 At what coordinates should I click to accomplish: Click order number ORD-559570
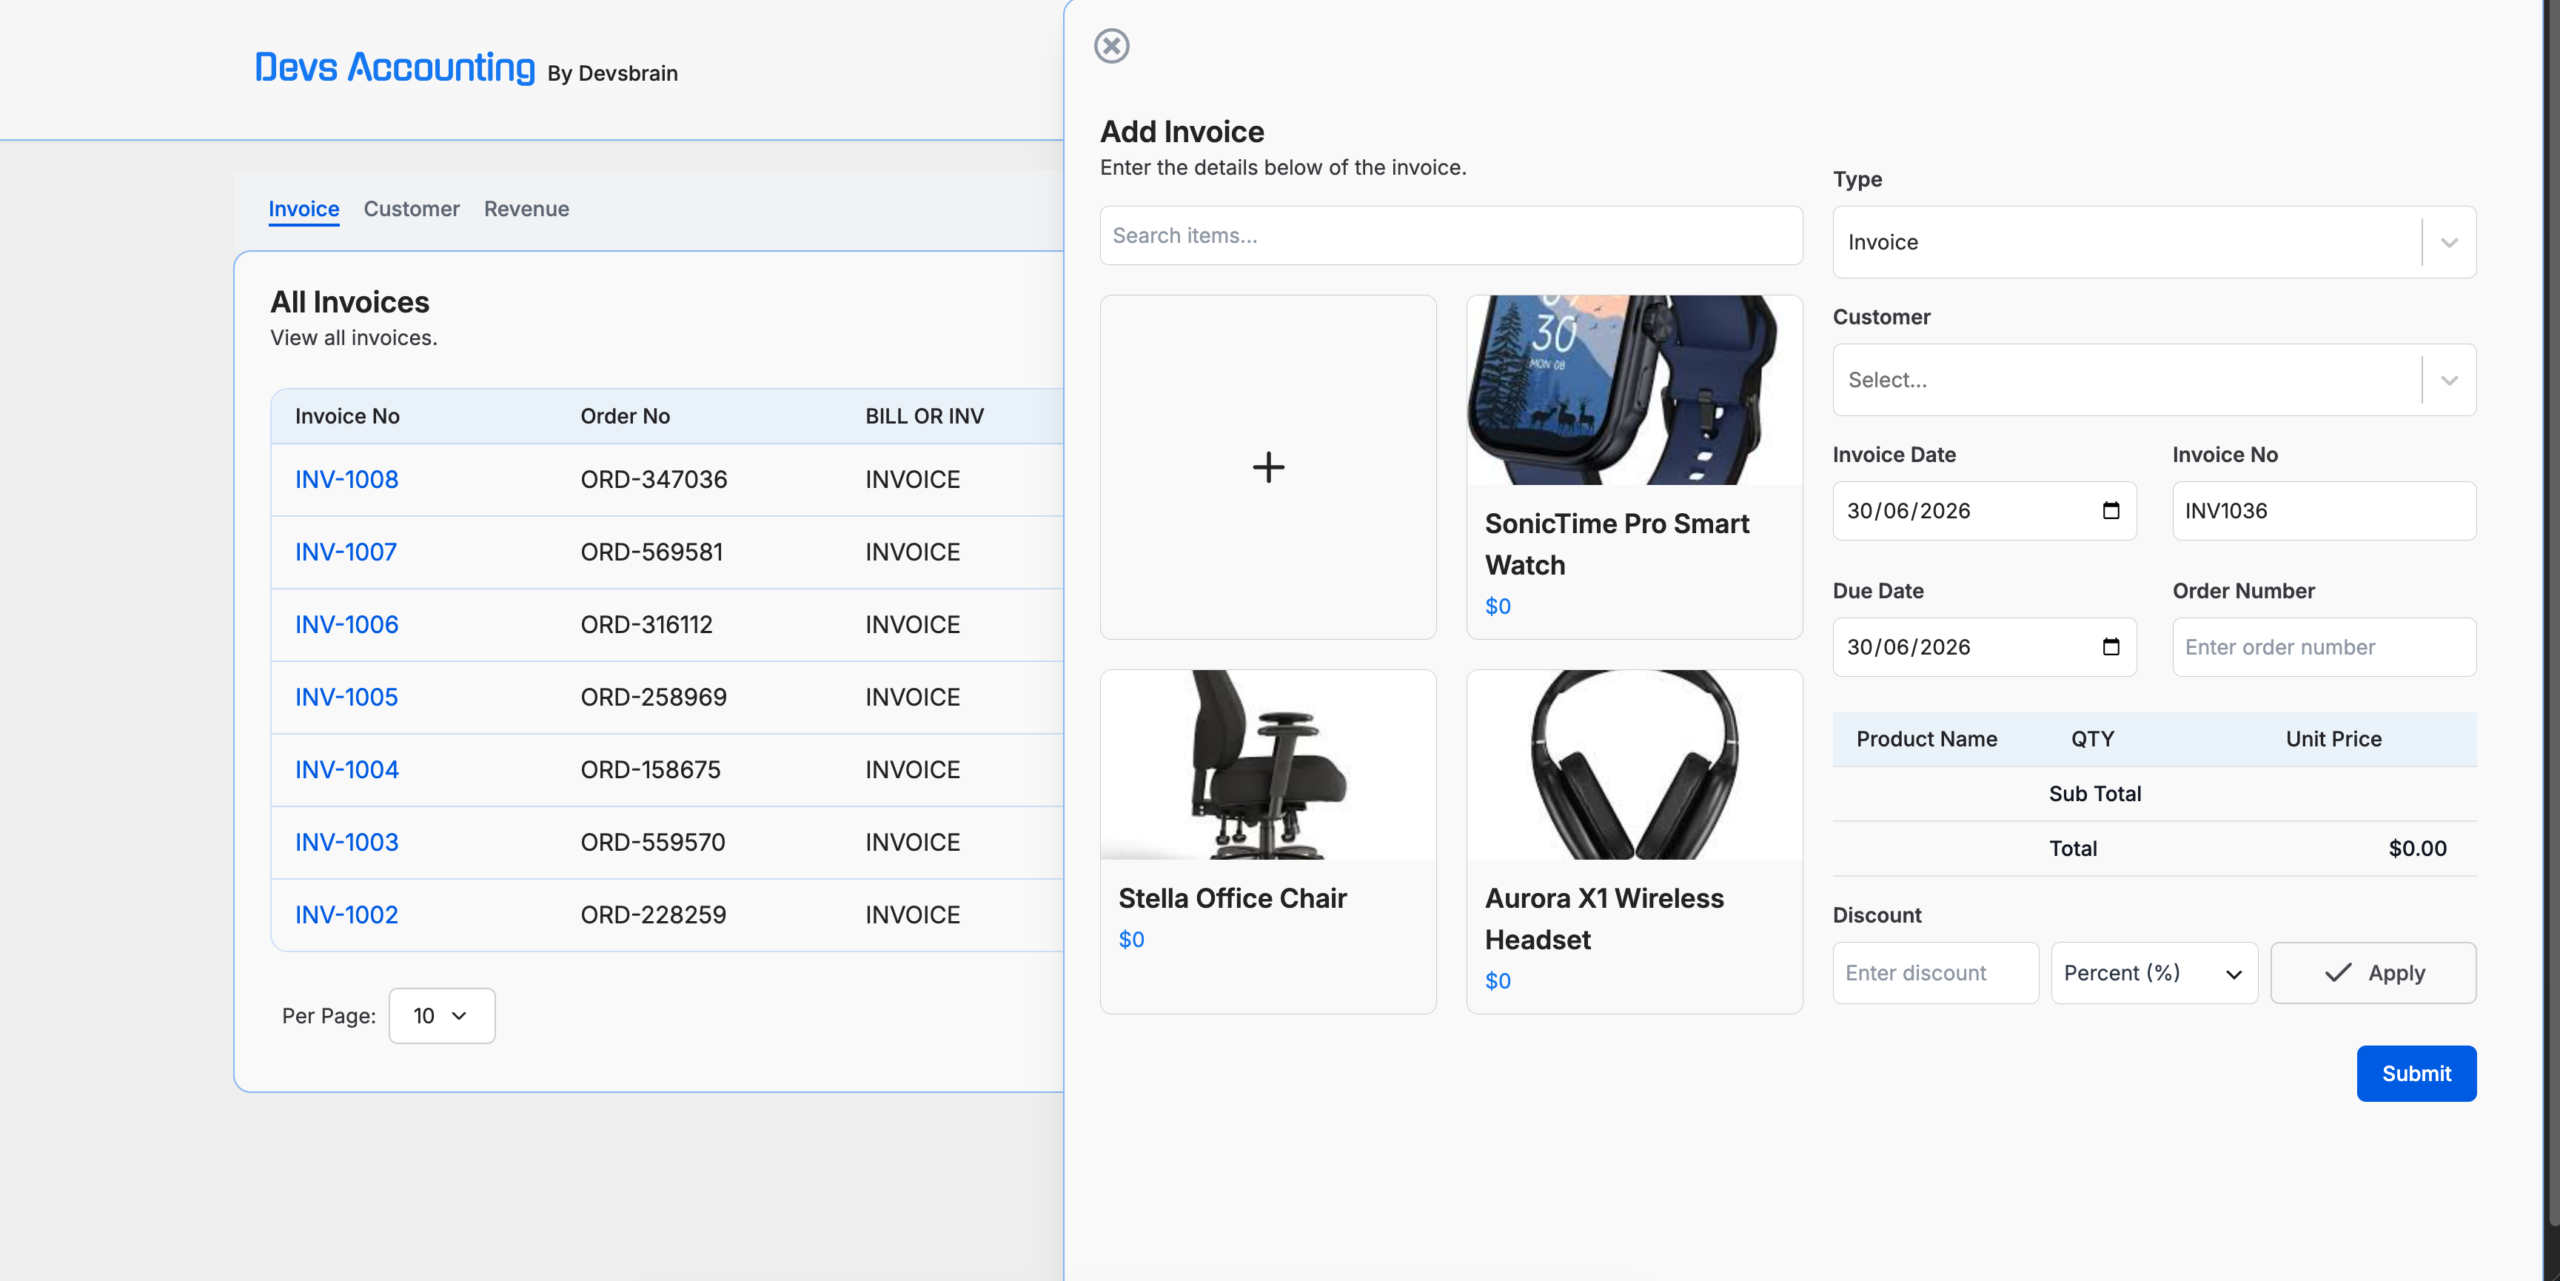pyautogui.click(x=652, y=843)
